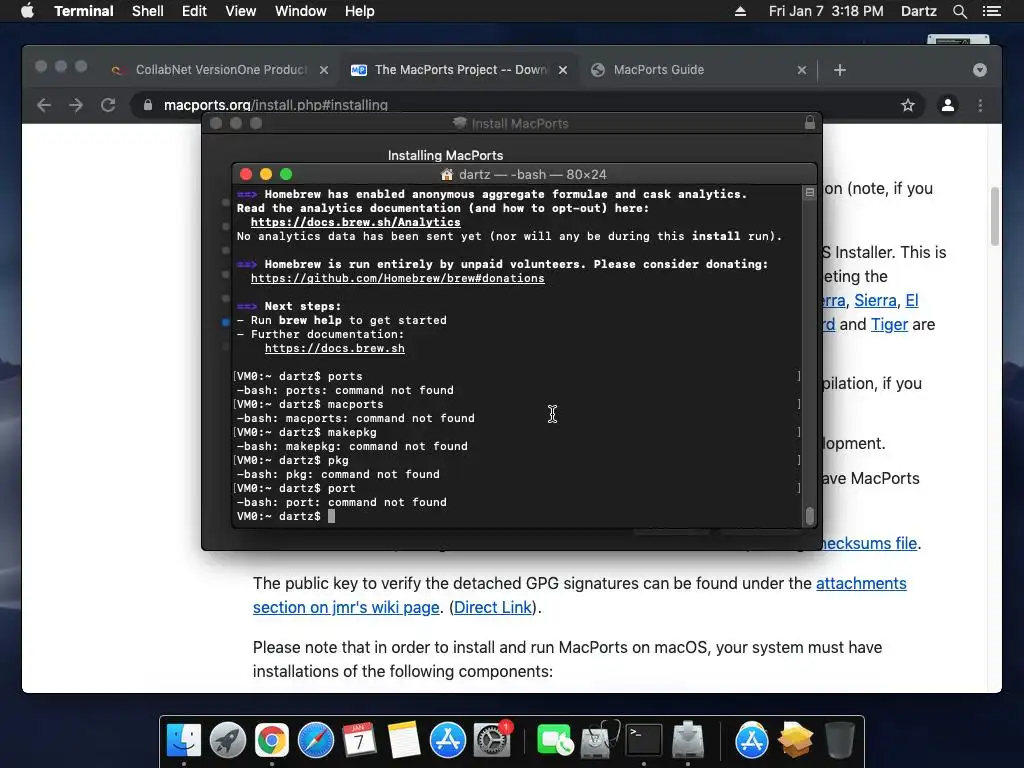
Task: Open the Window menu
Action: (300, 11)
